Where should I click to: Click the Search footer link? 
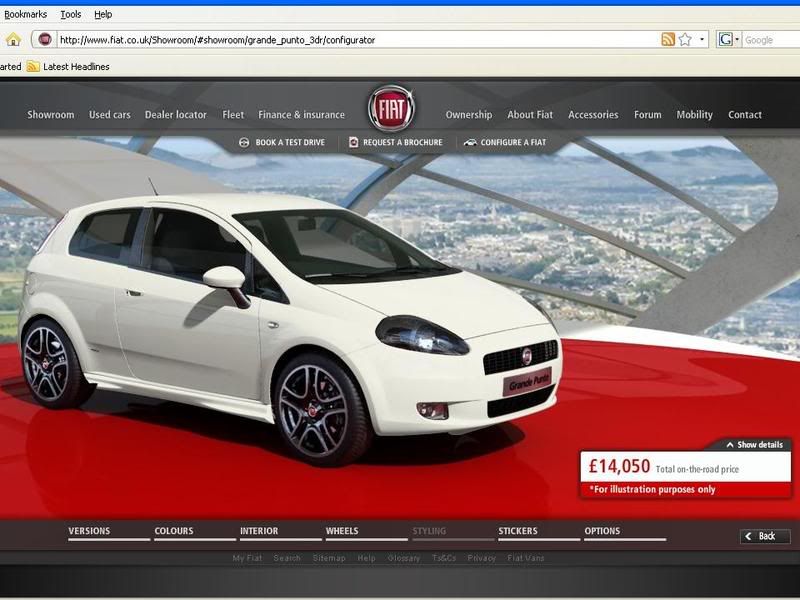click(x=287, y=558)
